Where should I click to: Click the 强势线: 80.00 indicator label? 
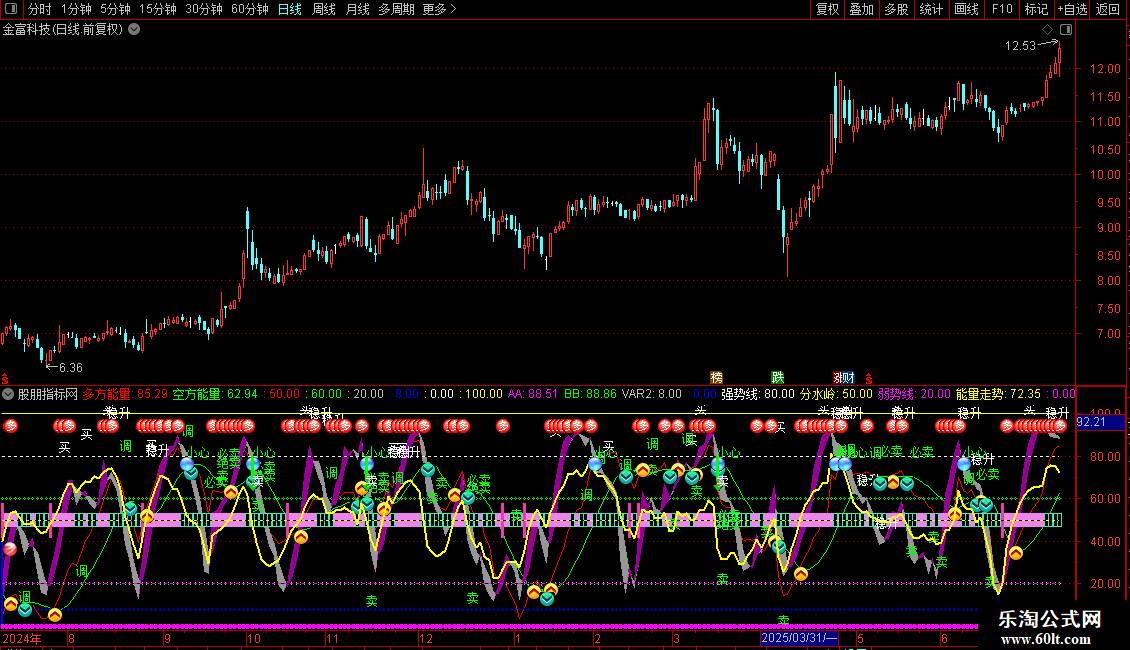pyautogui.click(x=757, y=394)
